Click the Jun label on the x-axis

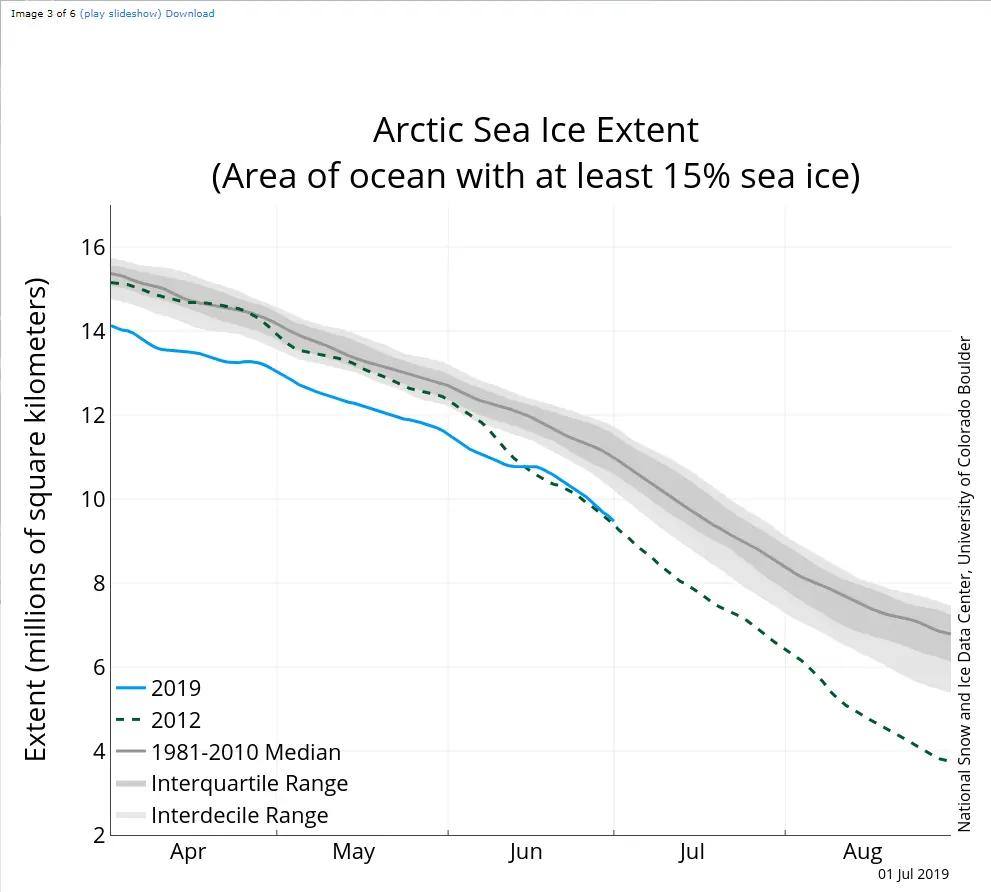525,852
